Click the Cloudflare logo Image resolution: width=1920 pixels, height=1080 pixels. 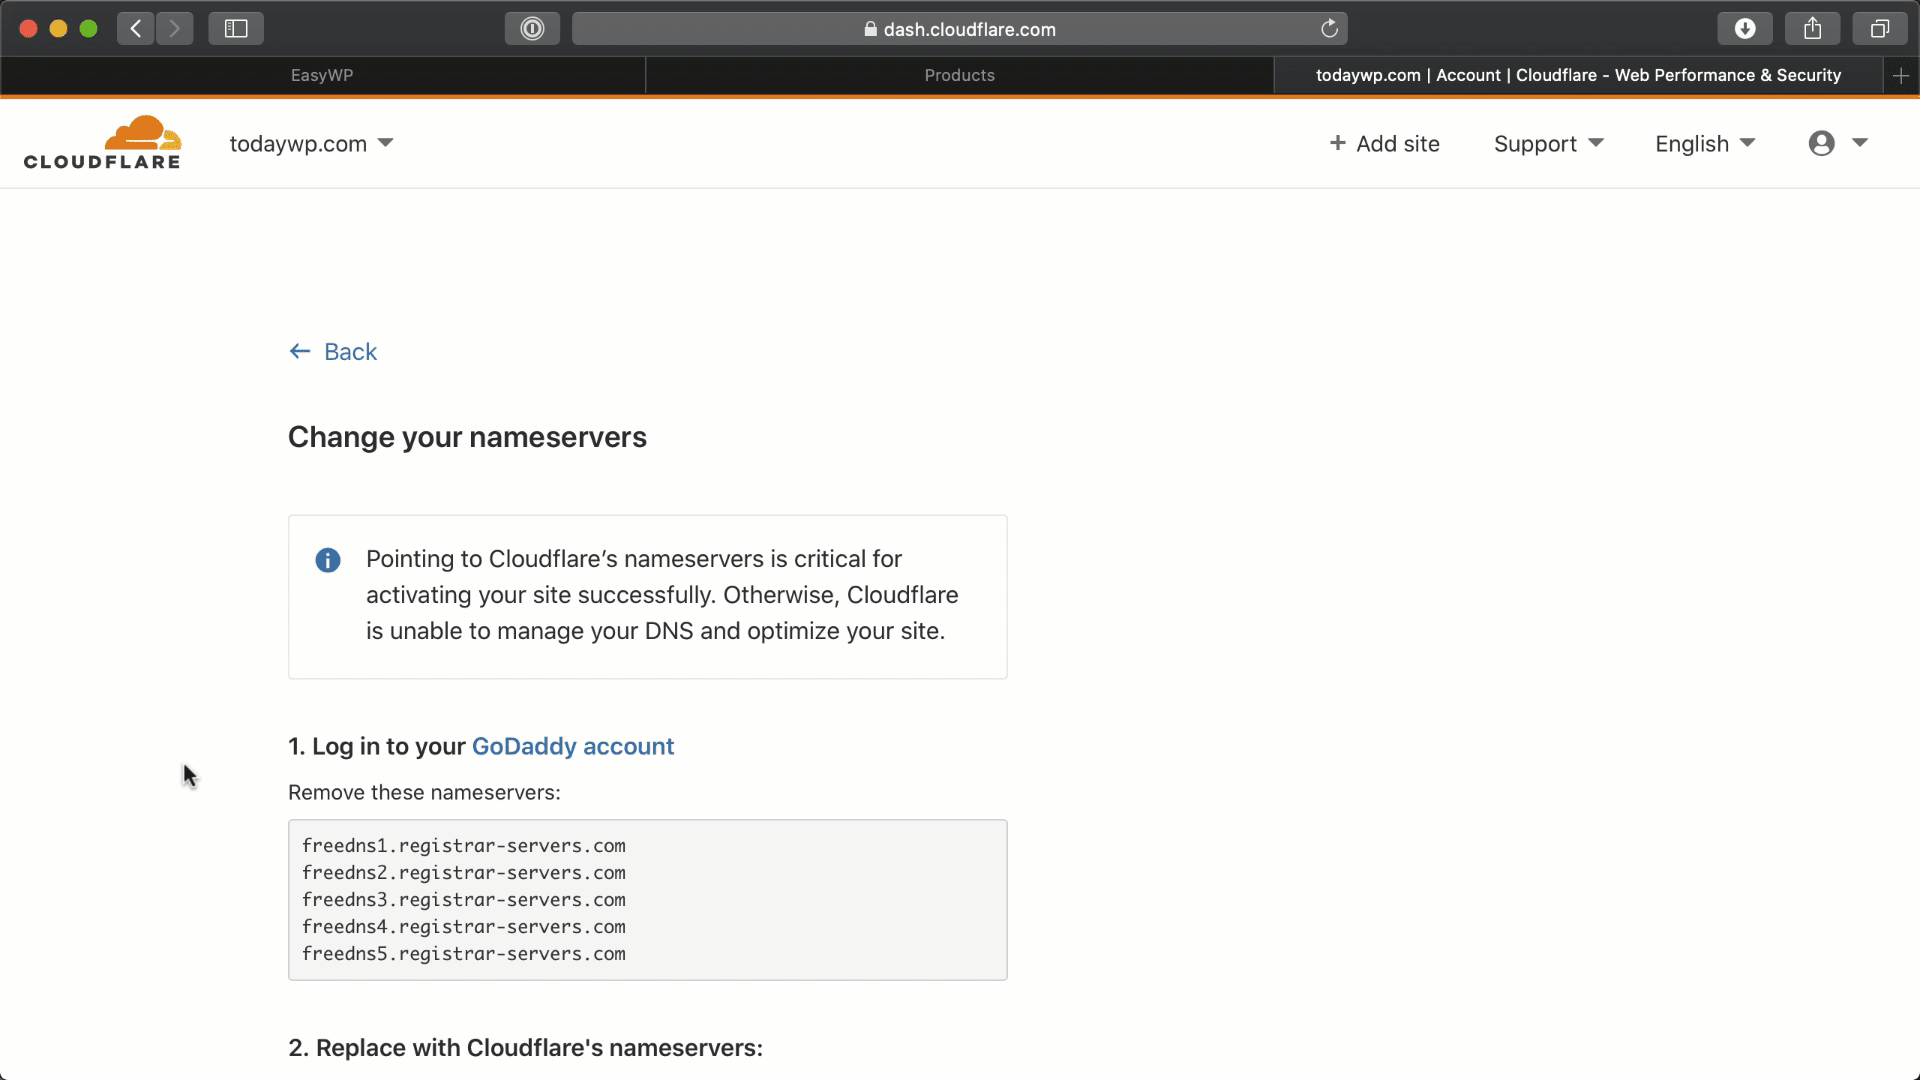coord(102,142)
